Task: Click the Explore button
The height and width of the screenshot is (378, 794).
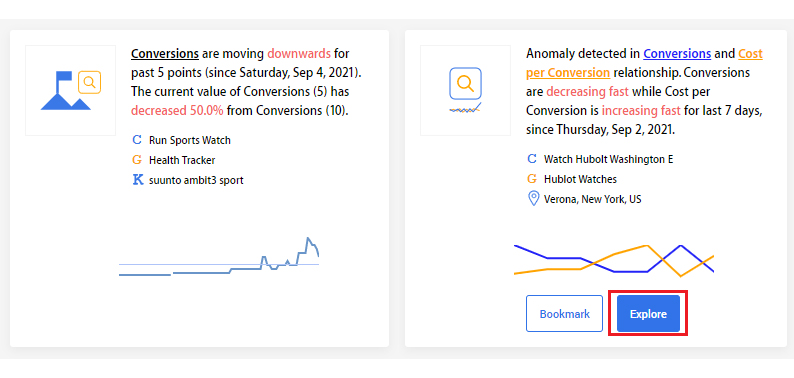Action: coord(648,314)
